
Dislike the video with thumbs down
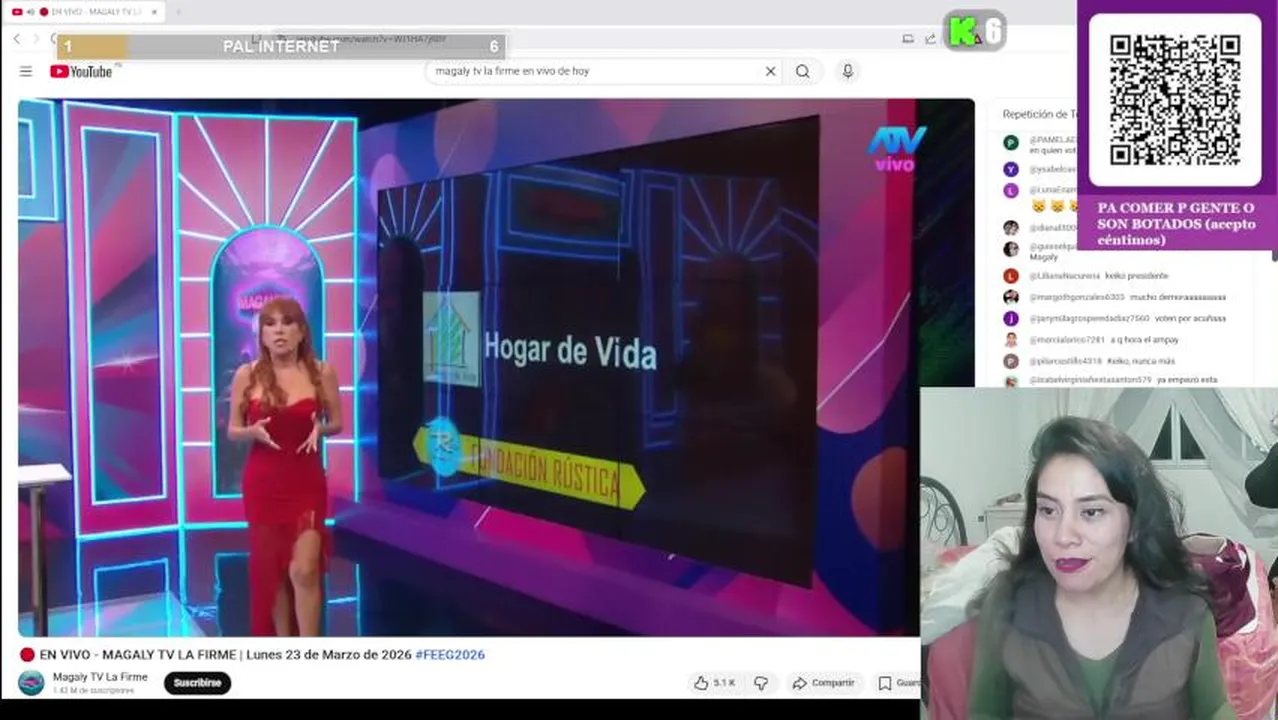761,683
